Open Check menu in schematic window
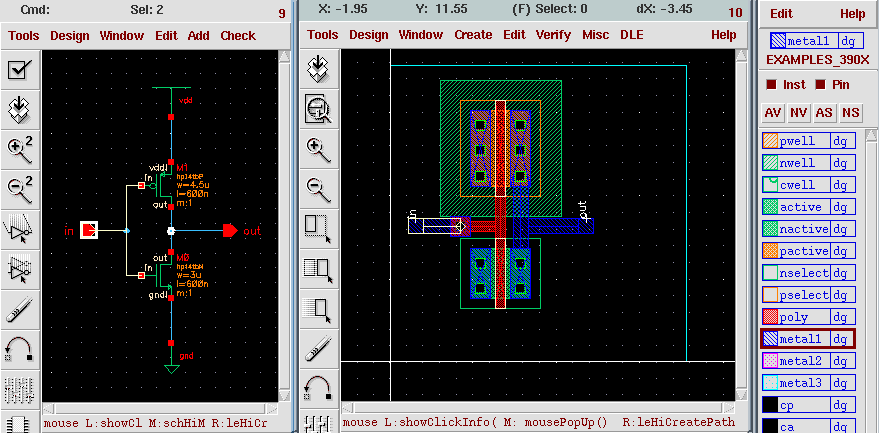The image size is (879, 433). click(238, 36)
